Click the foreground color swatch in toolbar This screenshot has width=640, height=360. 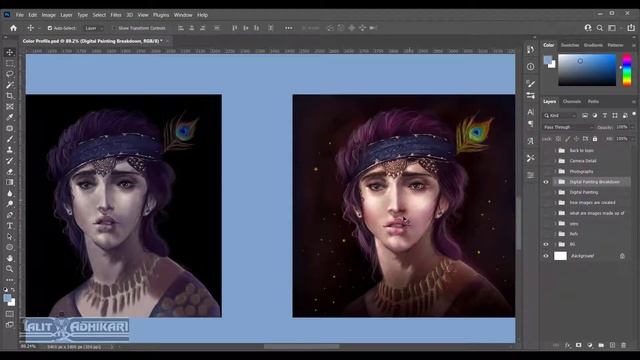(7, 298)
